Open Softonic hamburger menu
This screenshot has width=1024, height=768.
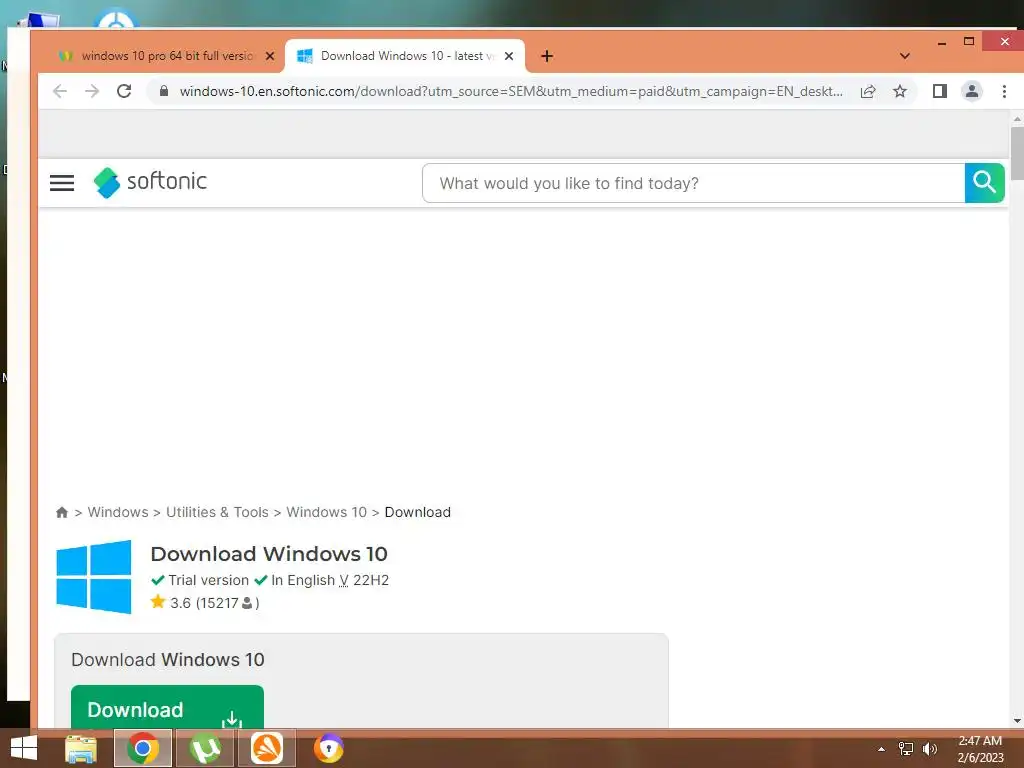(x=62, y=183)
